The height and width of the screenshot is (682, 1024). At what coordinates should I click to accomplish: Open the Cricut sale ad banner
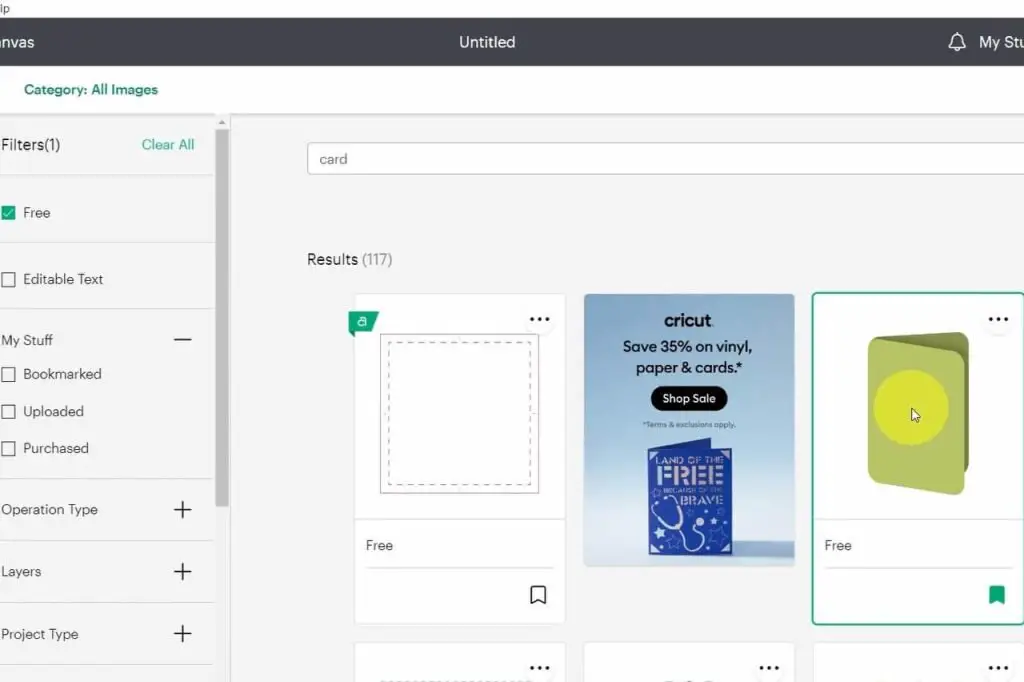coord(689,430)
